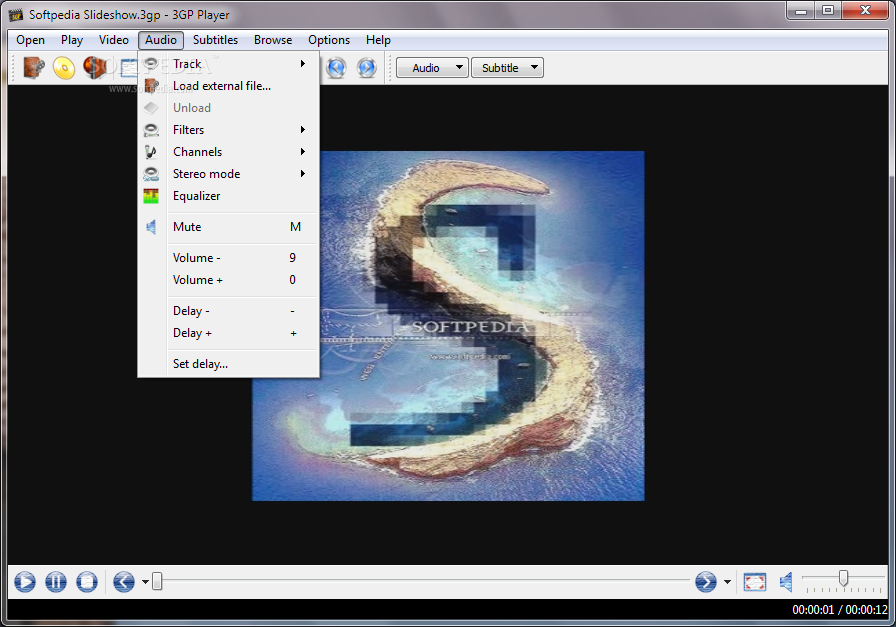The image size is (896, 627).
Task: Click the bottom forward arrow button
Action: (x=706, y=582)
